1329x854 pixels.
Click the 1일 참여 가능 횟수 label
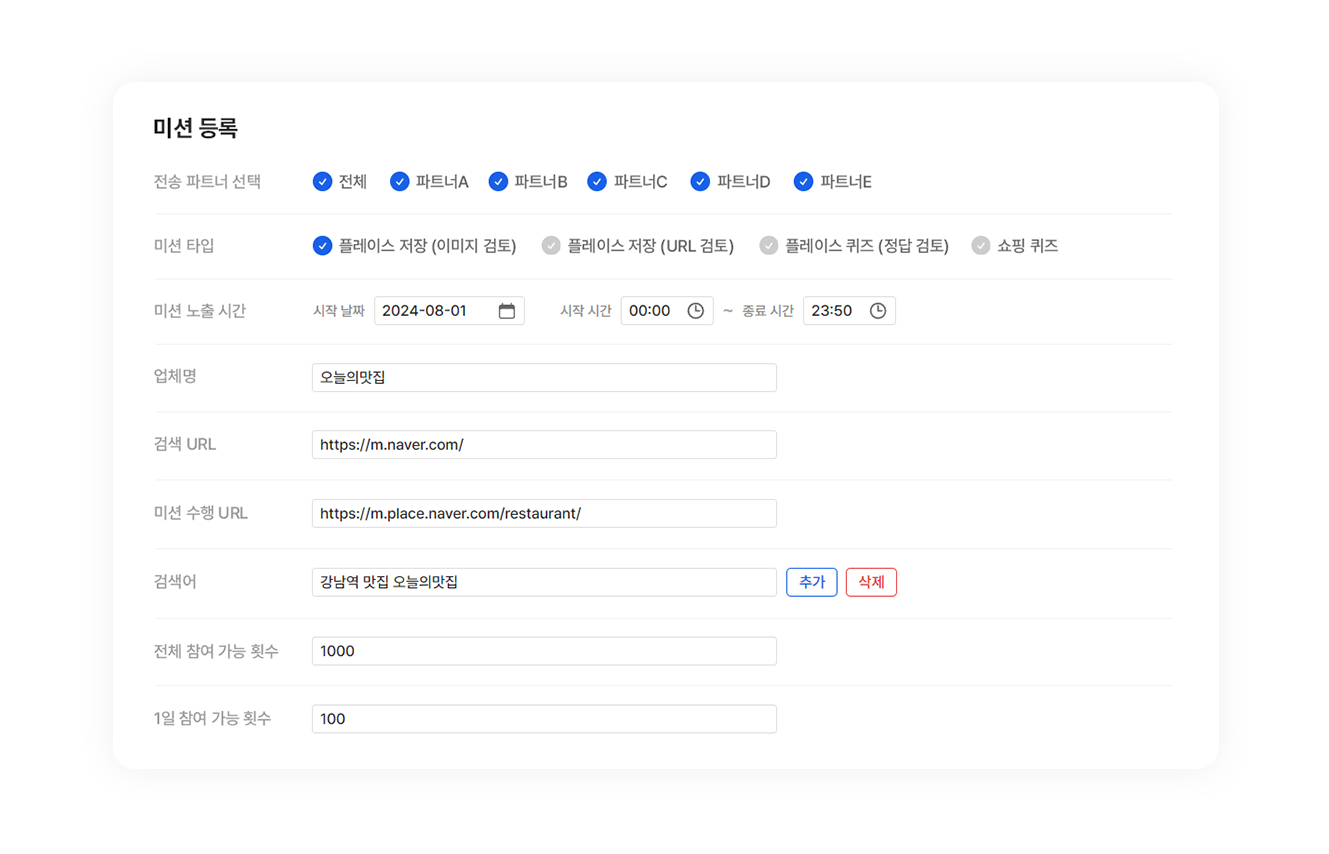pos(212,719)
